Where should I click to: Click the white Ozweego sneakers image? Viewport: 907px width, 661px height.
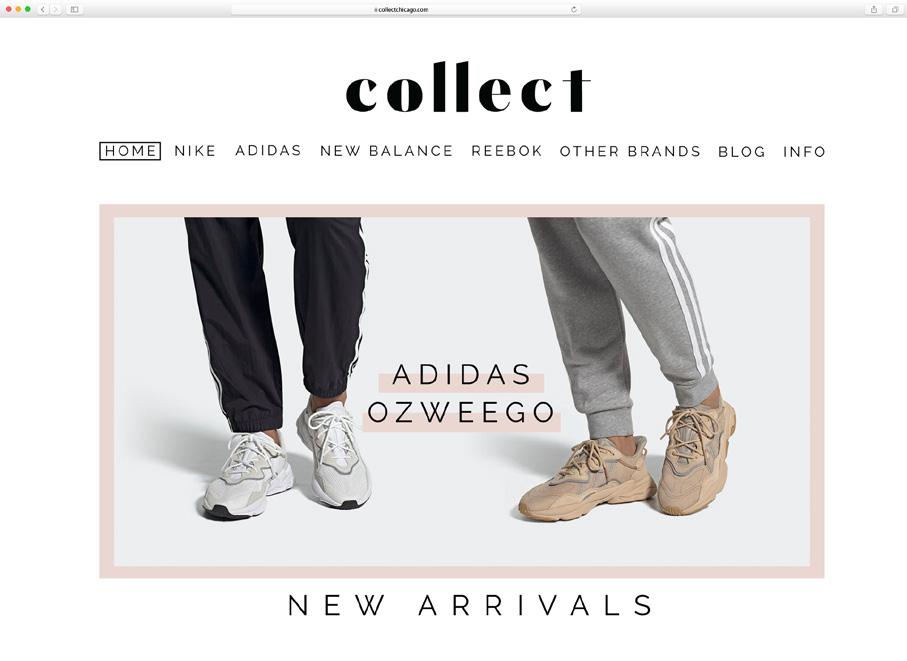click(287, 460)
